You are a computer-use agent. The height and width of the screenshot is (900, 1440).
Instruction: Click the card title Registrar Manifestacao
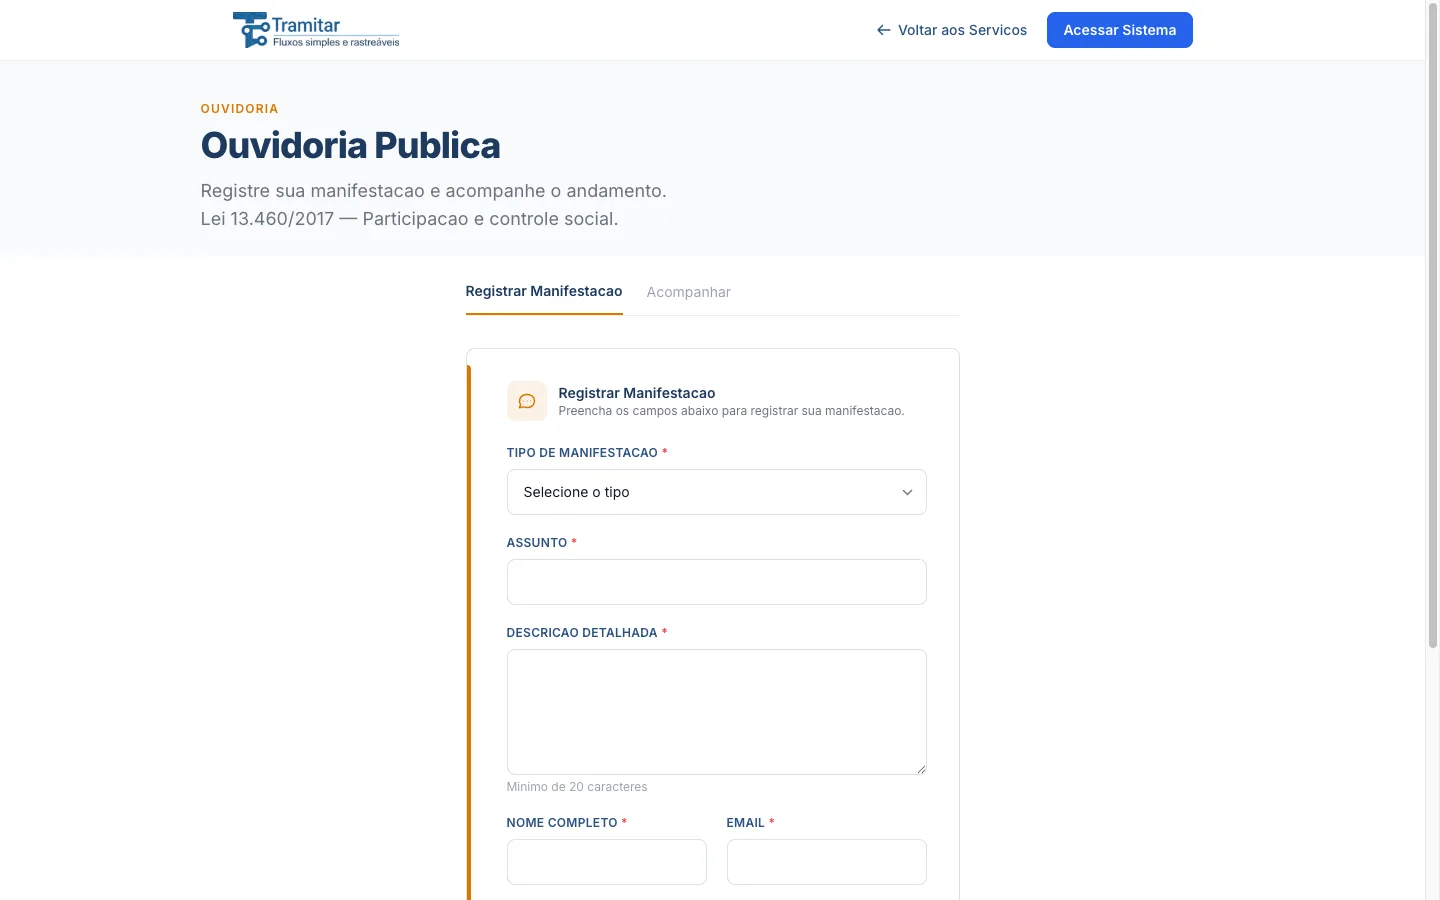(637, 393)
